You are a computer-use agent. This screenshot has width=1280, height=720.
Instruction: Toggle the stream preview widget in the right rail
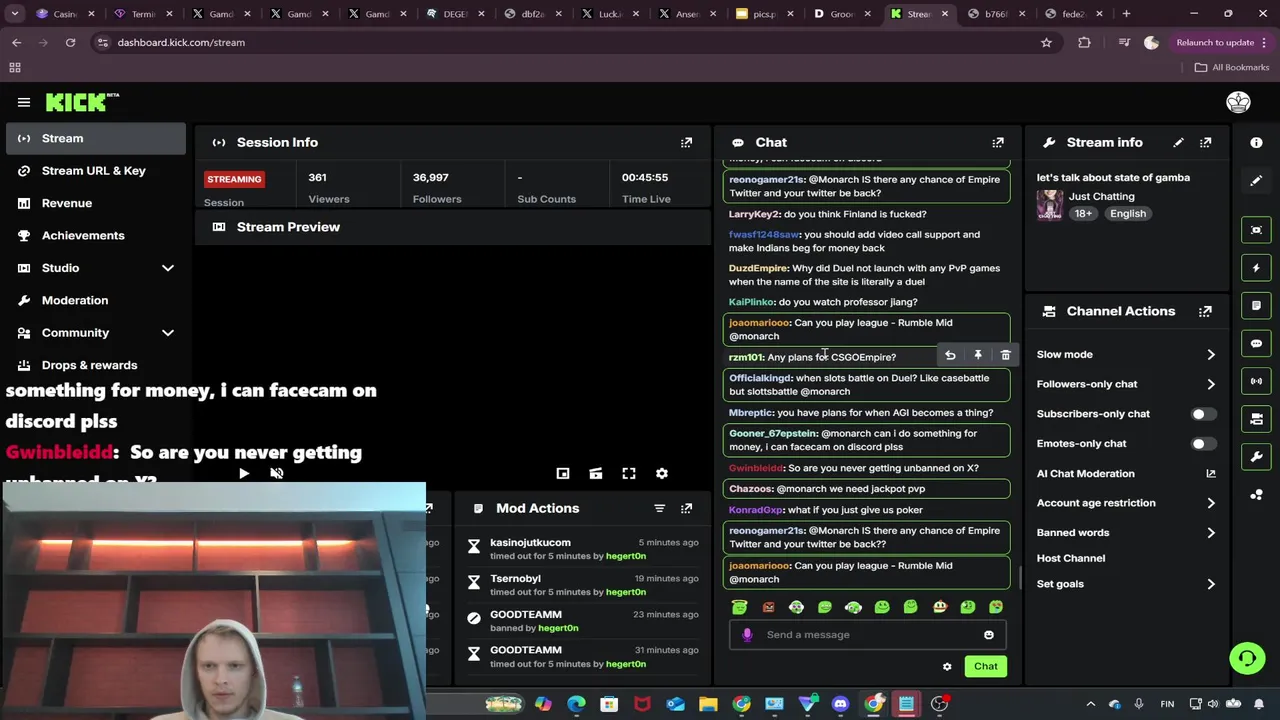pyautogui.click(x=1256, y=230)
